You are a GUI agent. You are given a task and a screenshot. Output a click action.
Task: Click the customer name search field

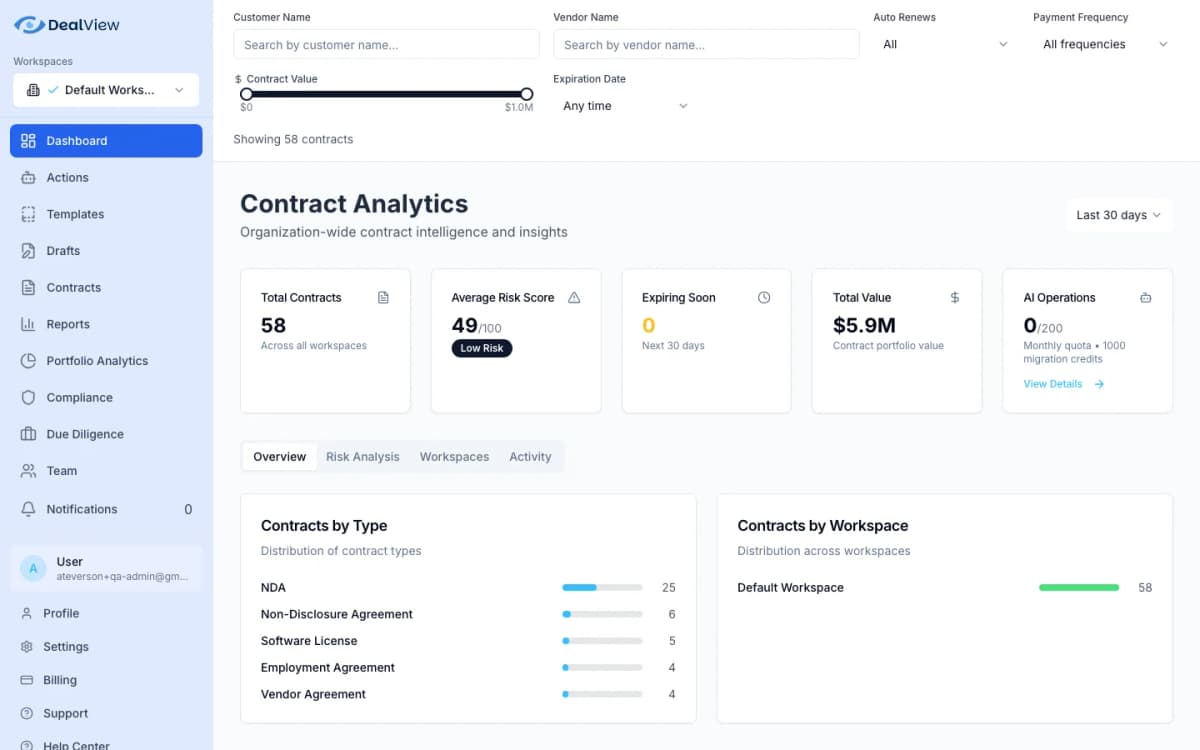tap(386, 44)
